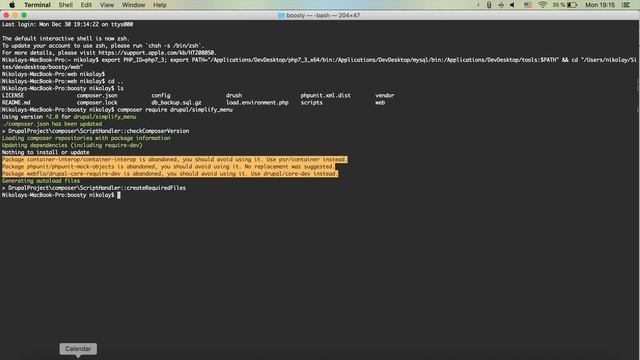Open the Window menu
640x360 pixels.
(x=133, y=5)
